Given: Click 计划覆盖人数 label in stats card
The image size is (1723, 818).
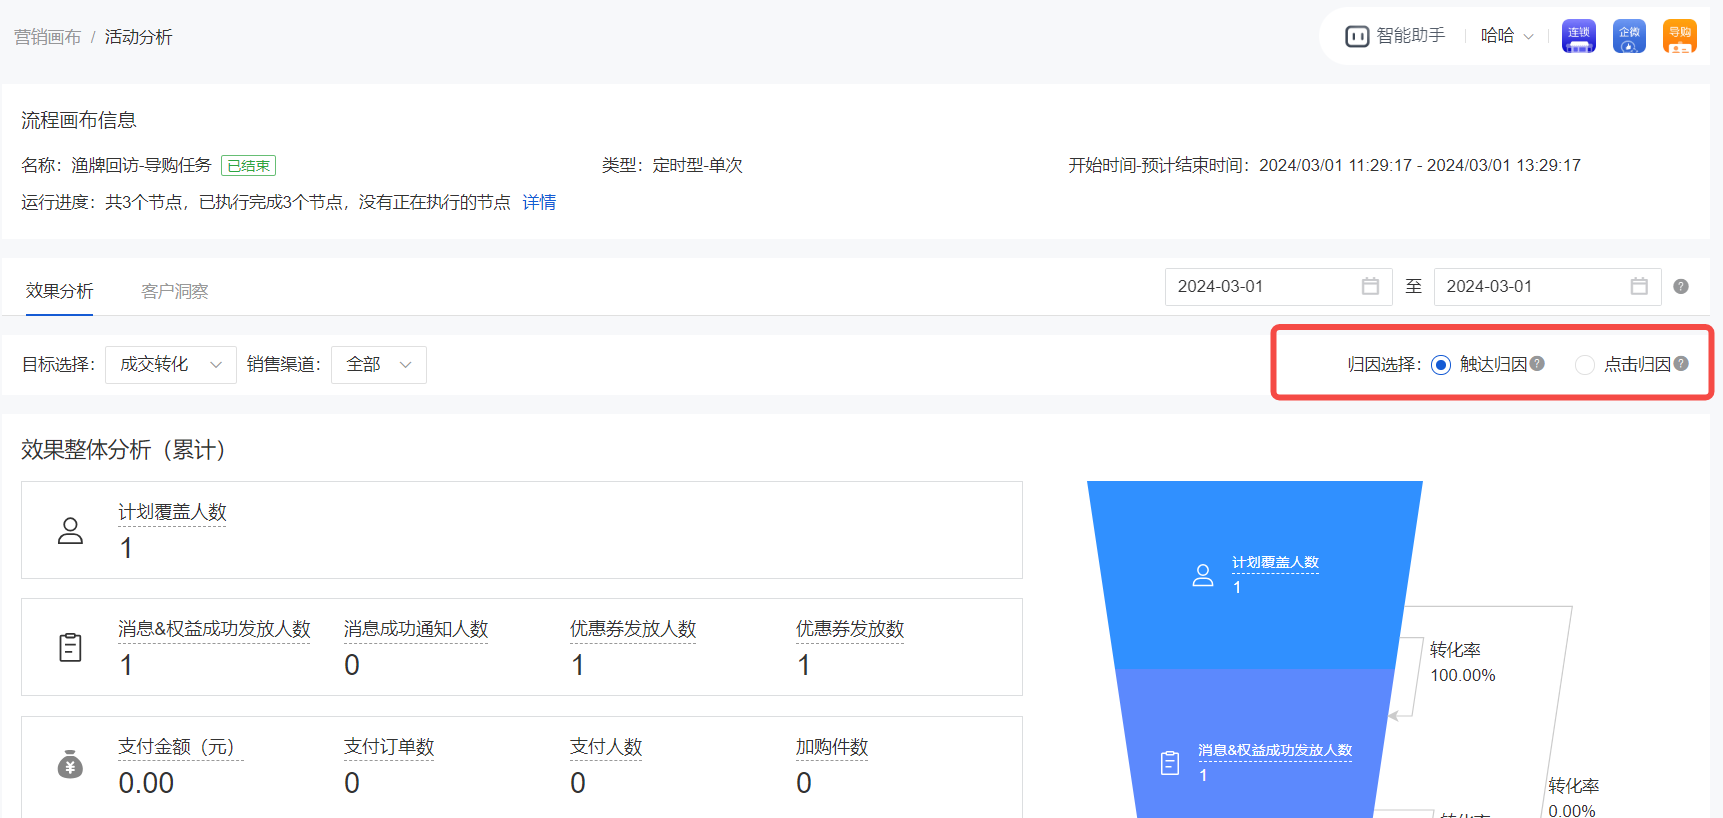Looking at the screenshot, I should click(172, 512).
